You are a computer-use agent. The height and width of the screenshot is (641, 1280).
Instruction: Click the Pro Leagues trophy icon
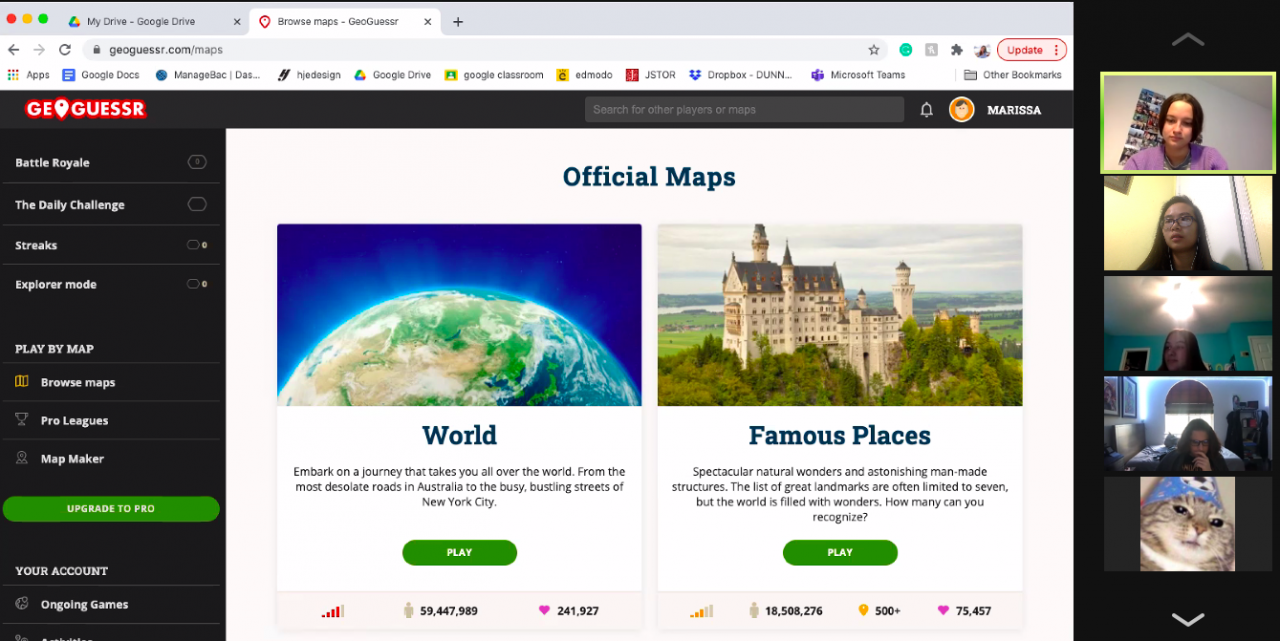[x=22, y=420]
